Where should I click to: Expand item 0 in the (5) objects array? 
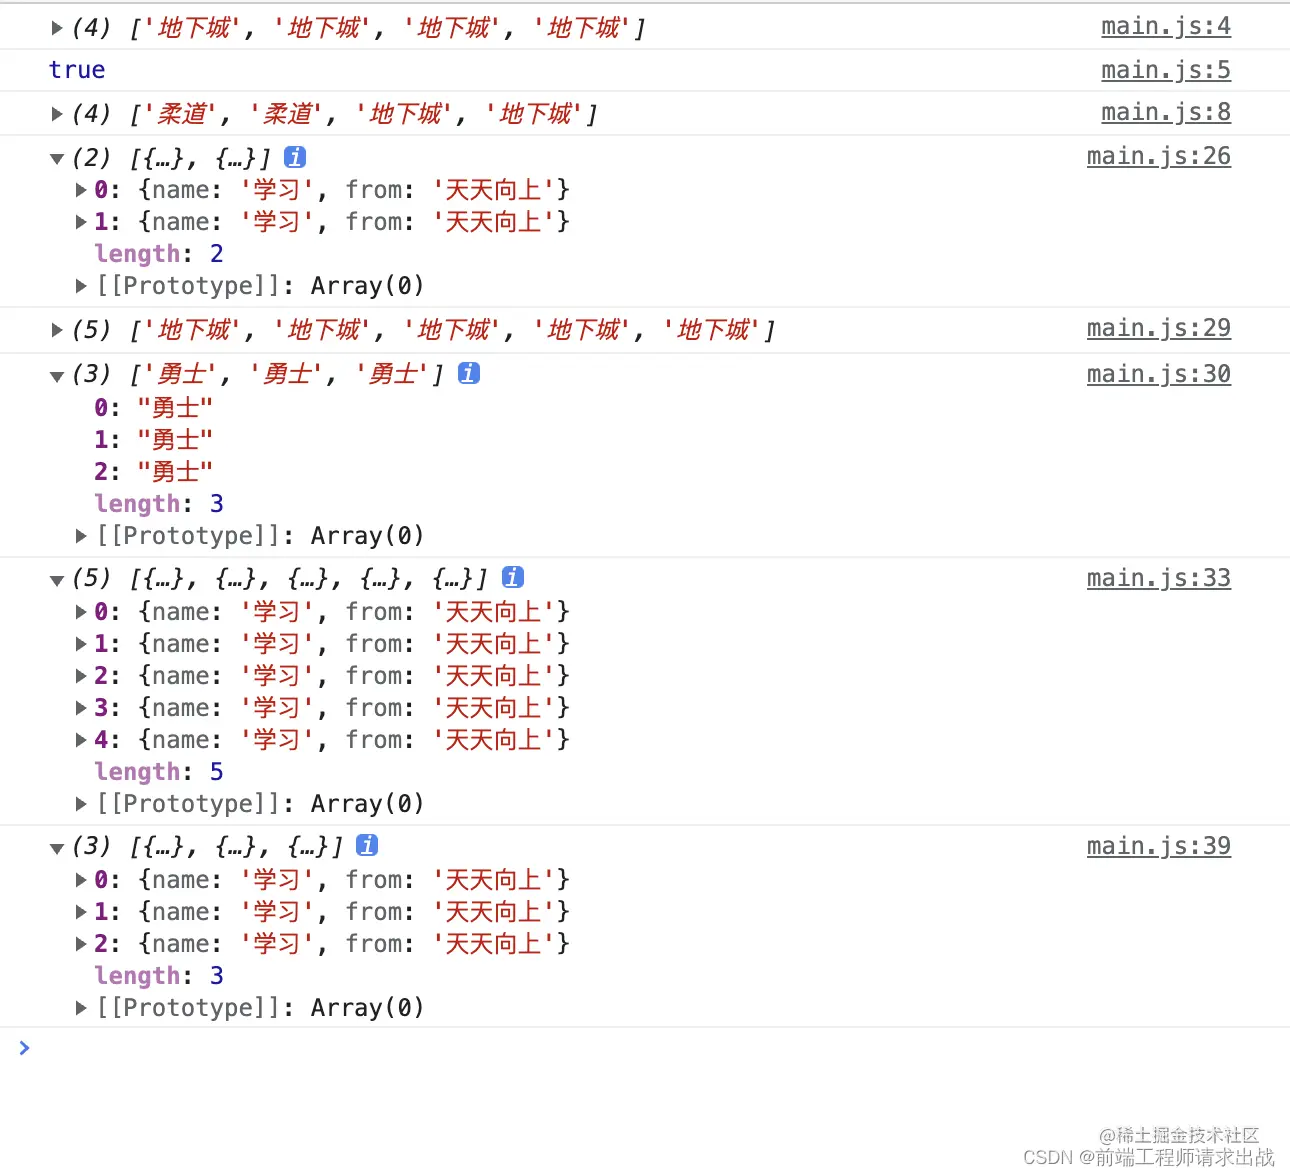click(x=81, y=612)
